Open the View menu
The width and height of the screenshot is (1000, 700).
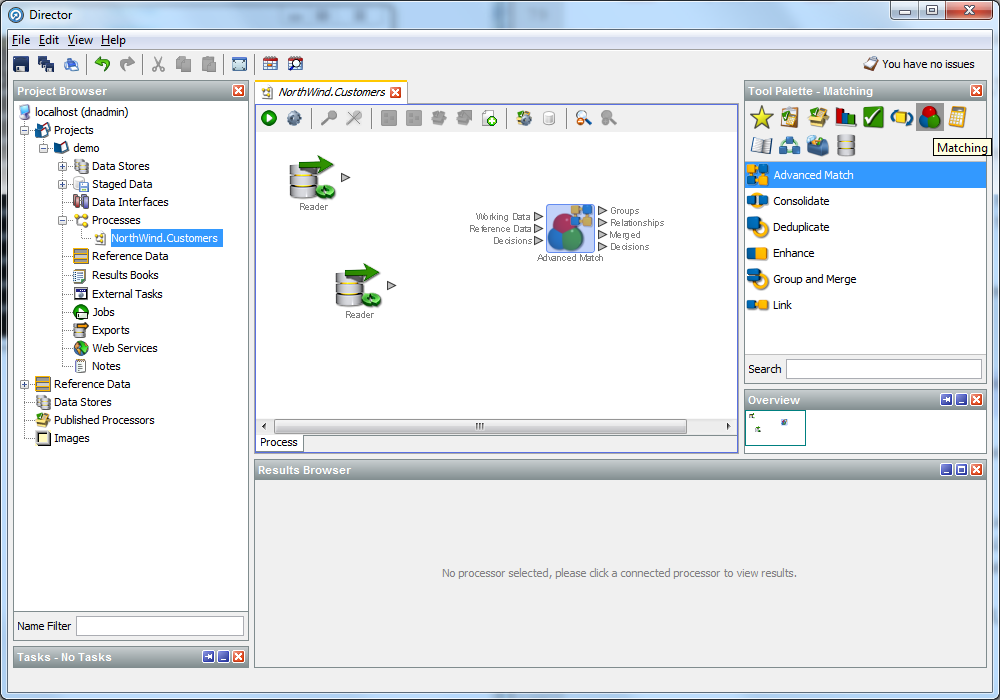point(80,40)
